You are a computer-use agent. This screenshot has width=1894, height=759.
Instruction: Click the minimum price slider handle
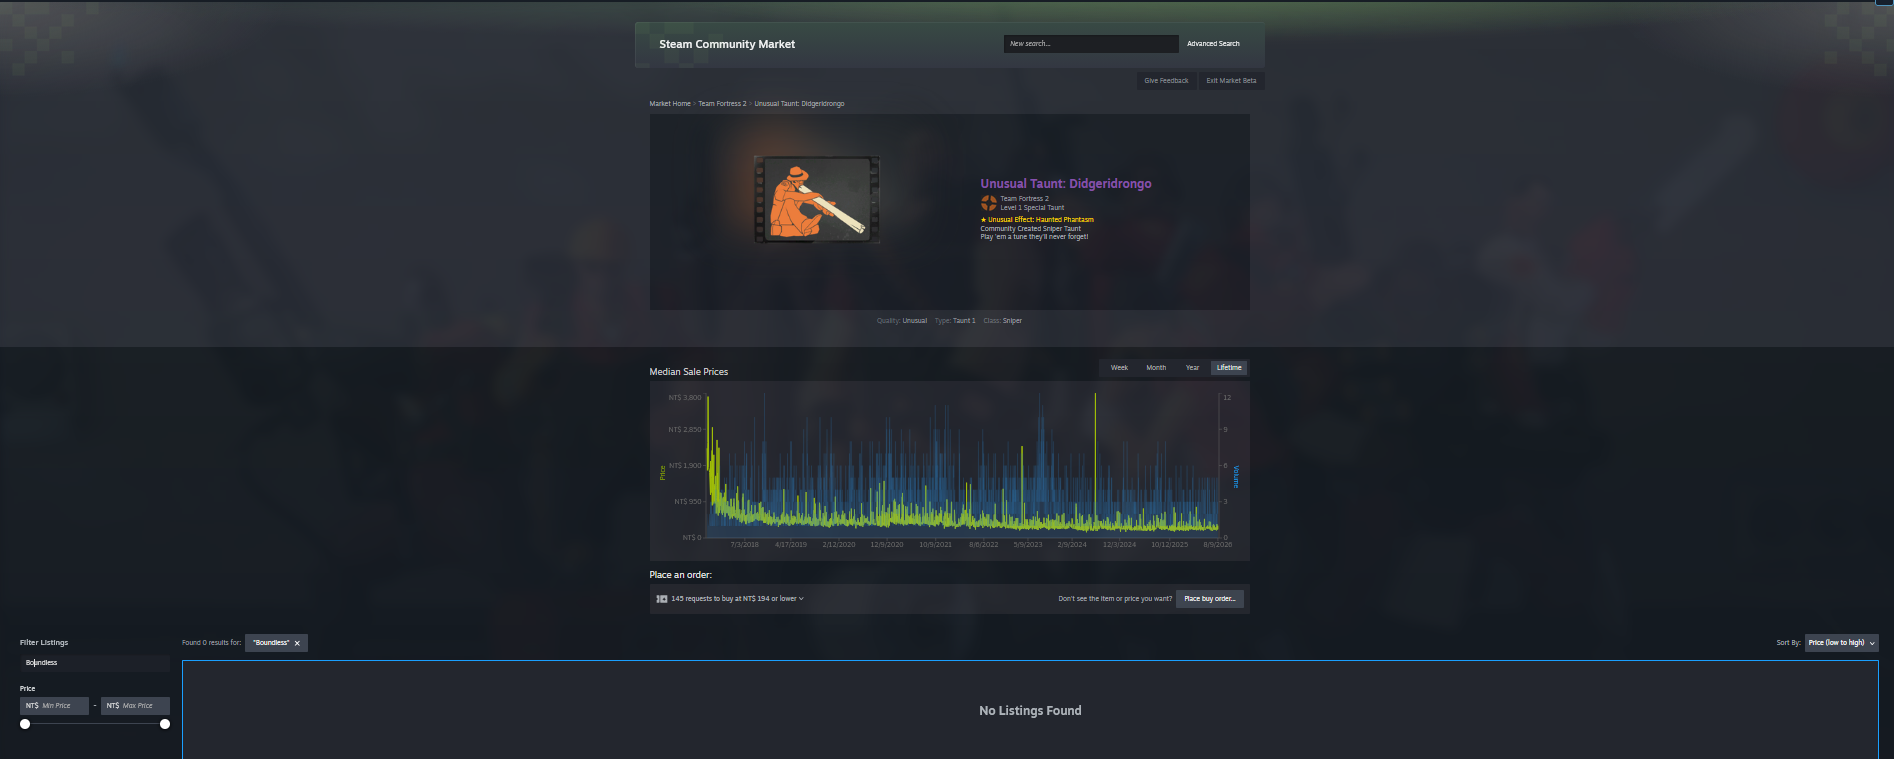(x=25, y=724)
